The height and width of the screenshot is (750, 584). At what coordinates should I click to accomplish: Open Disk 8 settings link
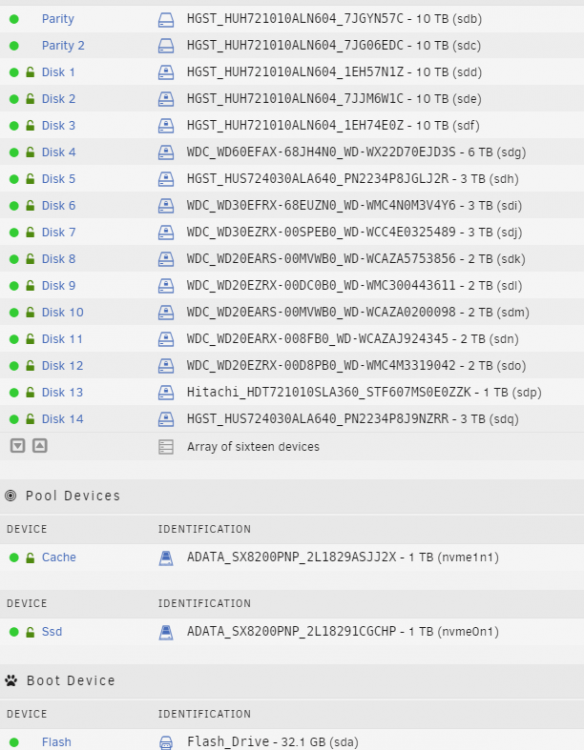[x=59, y=259]
